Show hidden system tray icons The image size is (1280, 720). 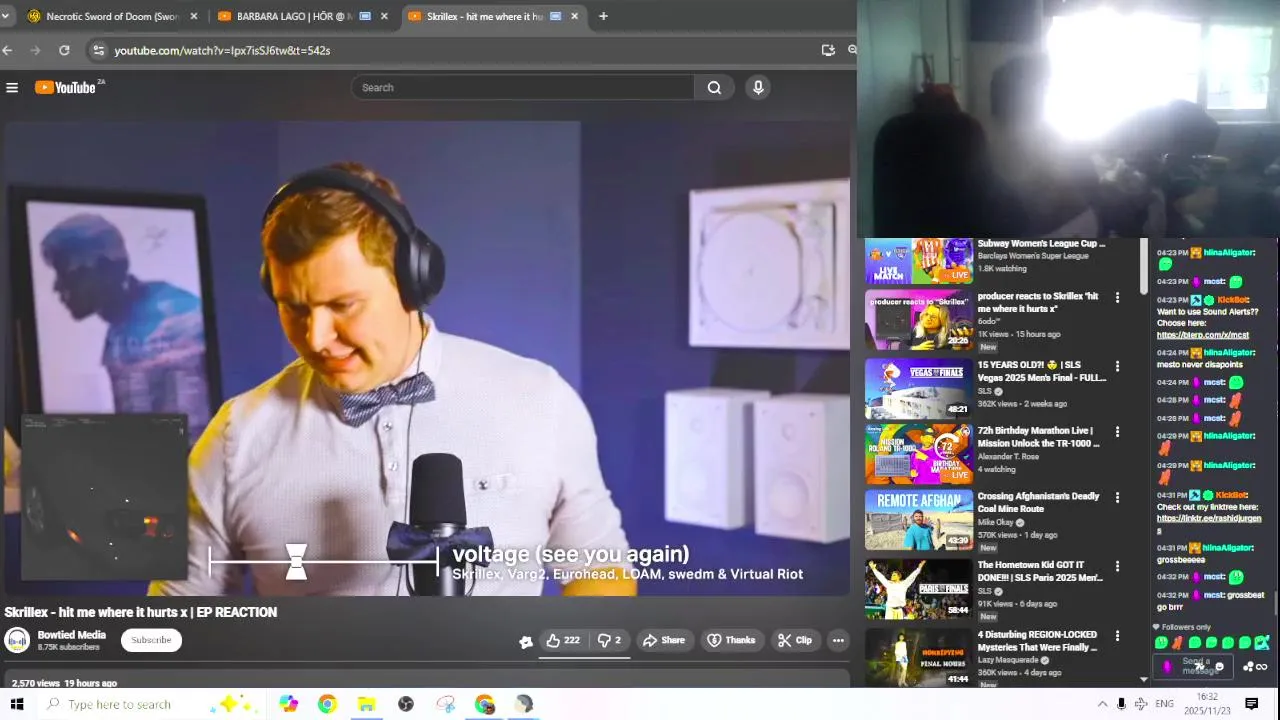1102,704
